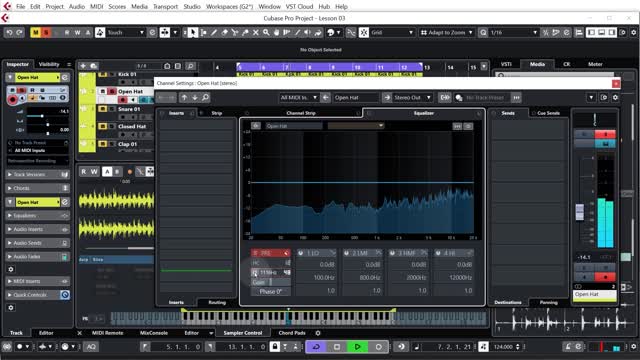Open Find Tracks magnifier in track list
640x360 pixels.
[190, 66]
